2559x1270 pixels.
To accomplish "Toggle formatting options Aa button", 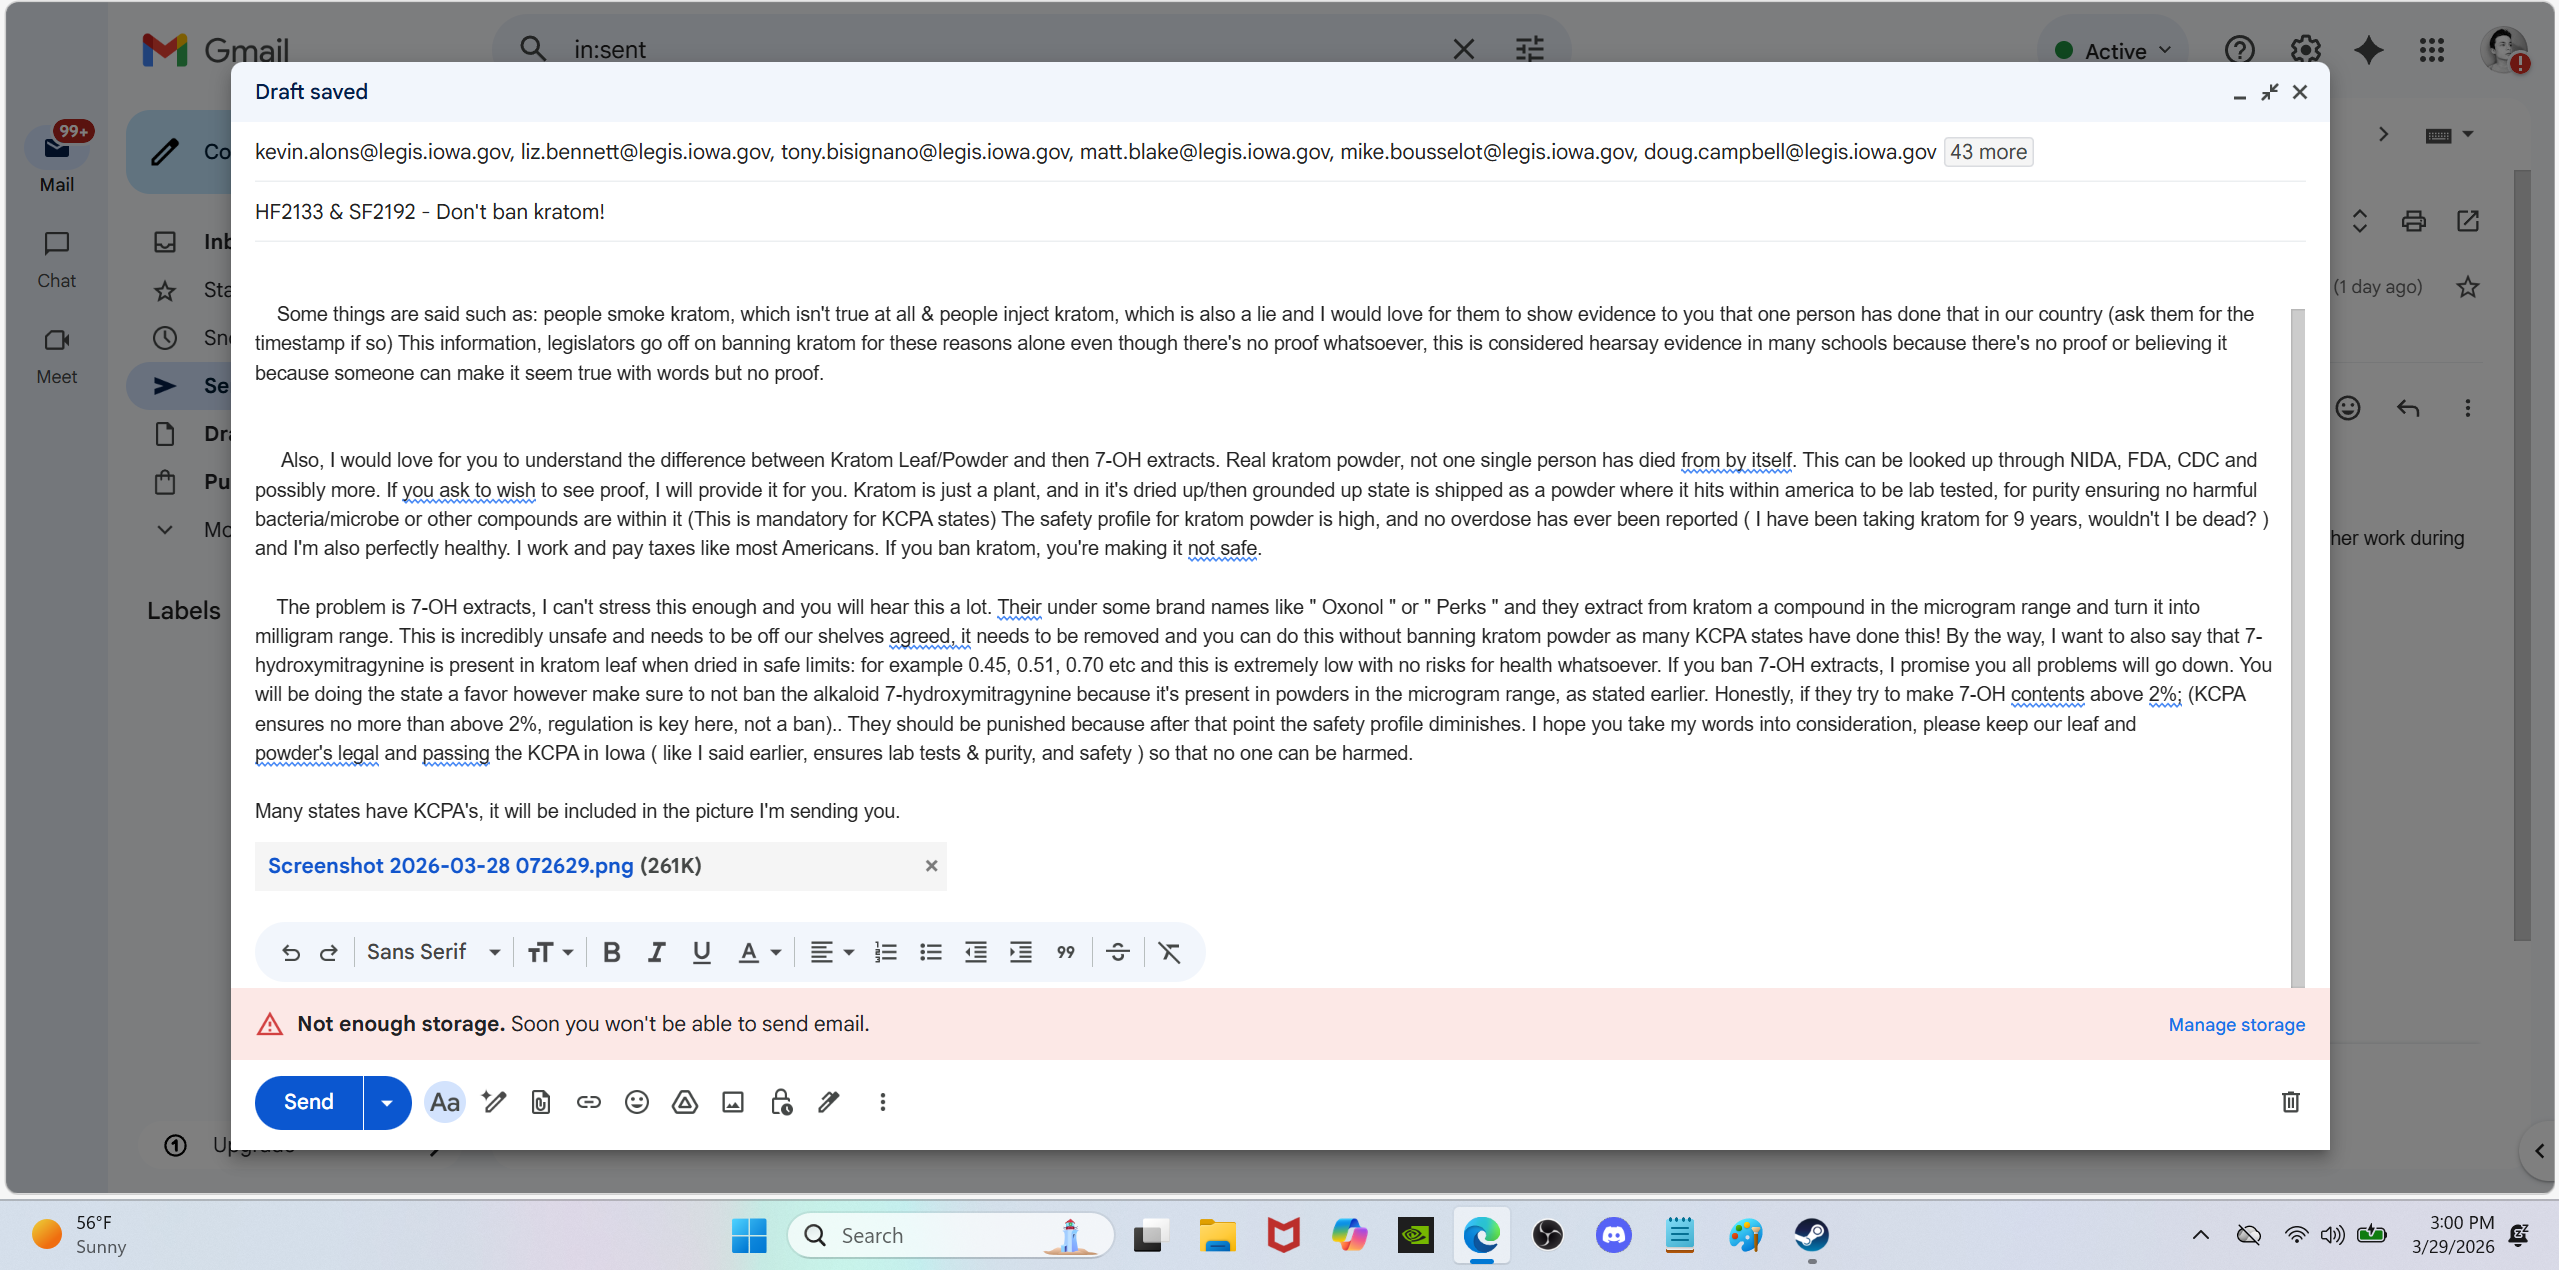I will 444,1102.
